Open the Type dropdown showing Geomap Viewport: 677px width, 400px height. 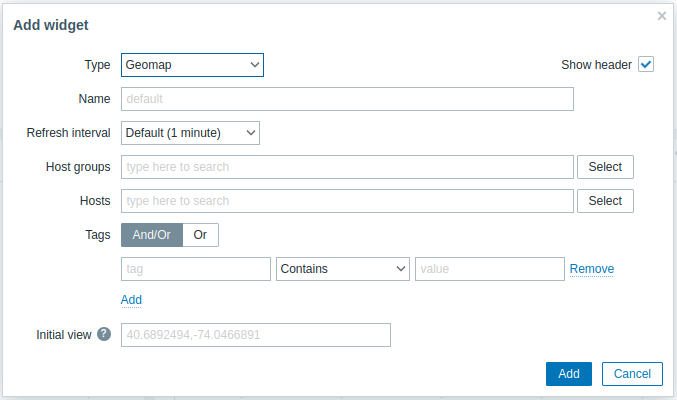[x=192, y=65]
